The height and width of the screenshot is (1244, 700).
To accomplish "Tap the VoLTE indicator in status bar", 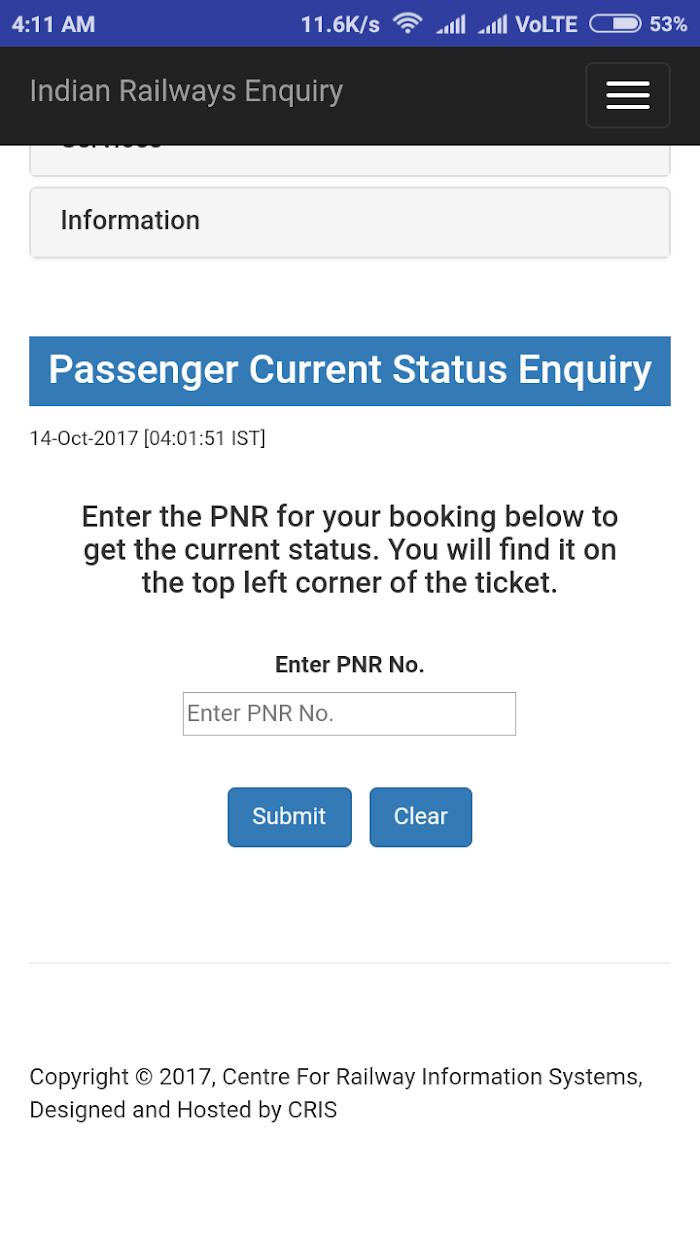I will [546, 24].
